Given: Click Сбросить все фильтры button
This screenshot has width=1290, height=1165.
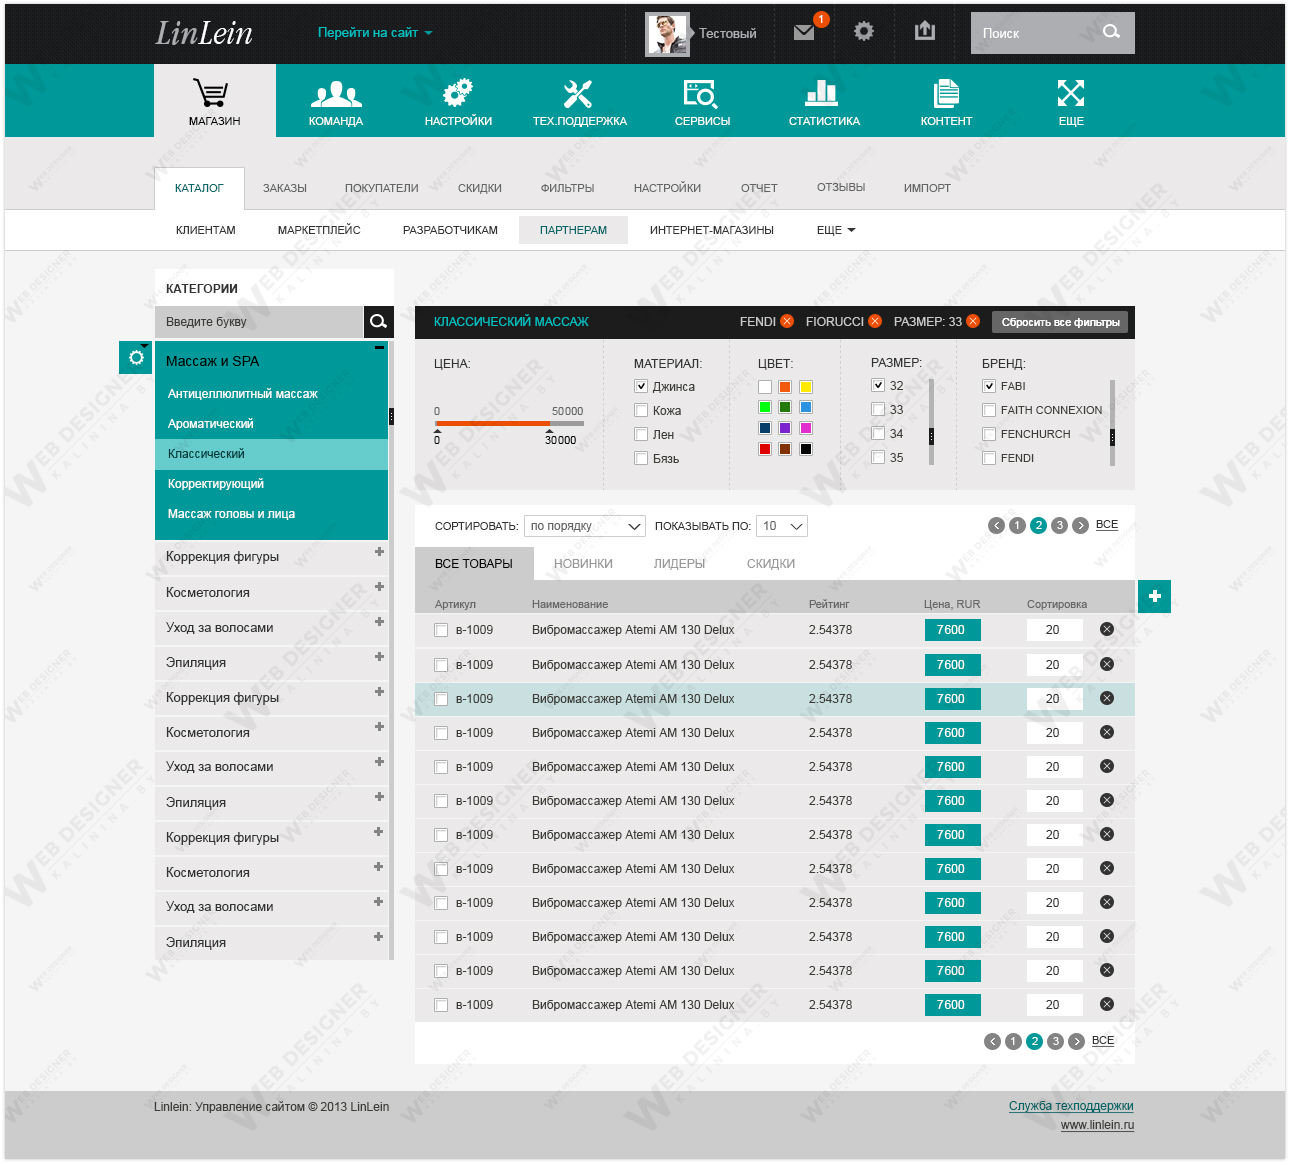Looking at the screenshot, I should coord(1060,322).
